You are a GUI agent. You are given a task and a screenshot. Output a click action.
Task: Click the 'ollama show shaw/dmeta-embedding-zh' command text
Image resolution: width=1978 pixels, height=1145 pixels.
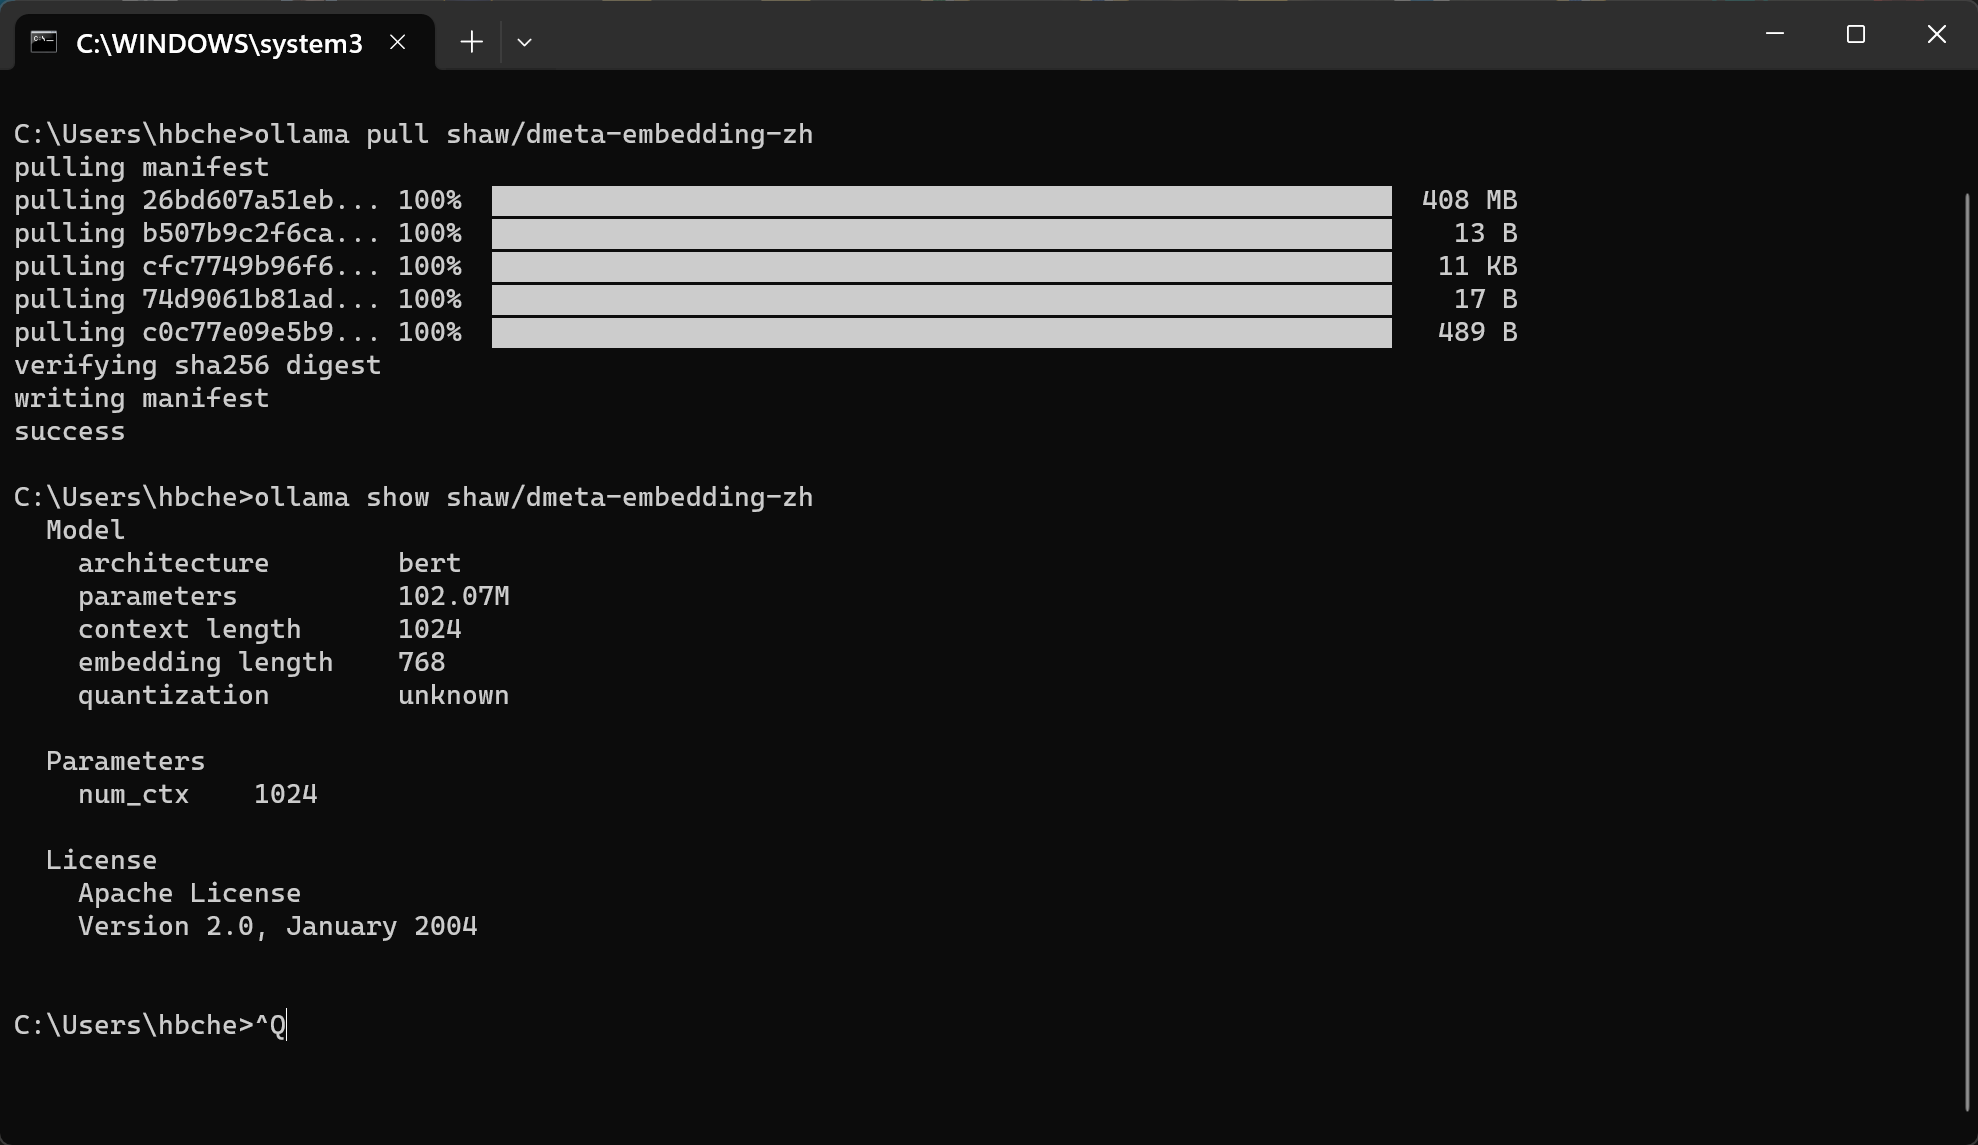point(533,497)
